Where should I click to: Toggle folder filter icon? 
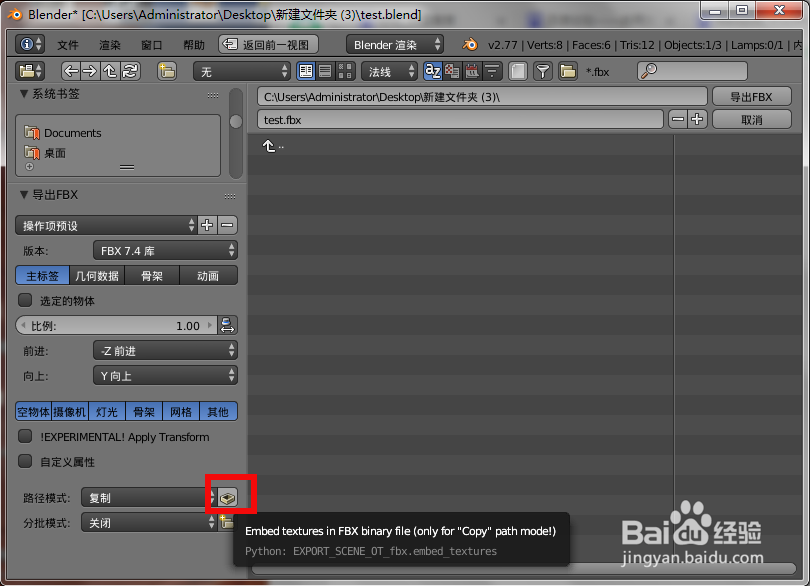pos(568,71)
